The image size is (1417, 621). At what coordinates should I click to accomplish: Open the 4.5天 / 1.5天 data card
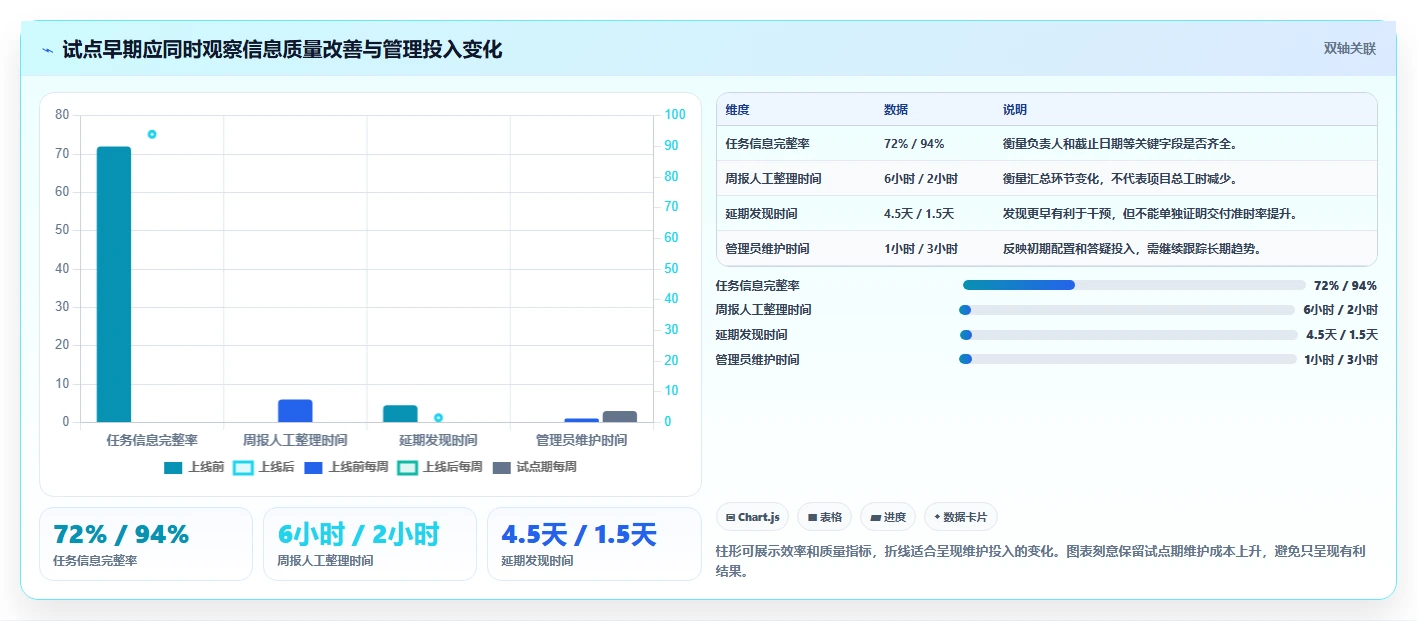tap(594, 544)
